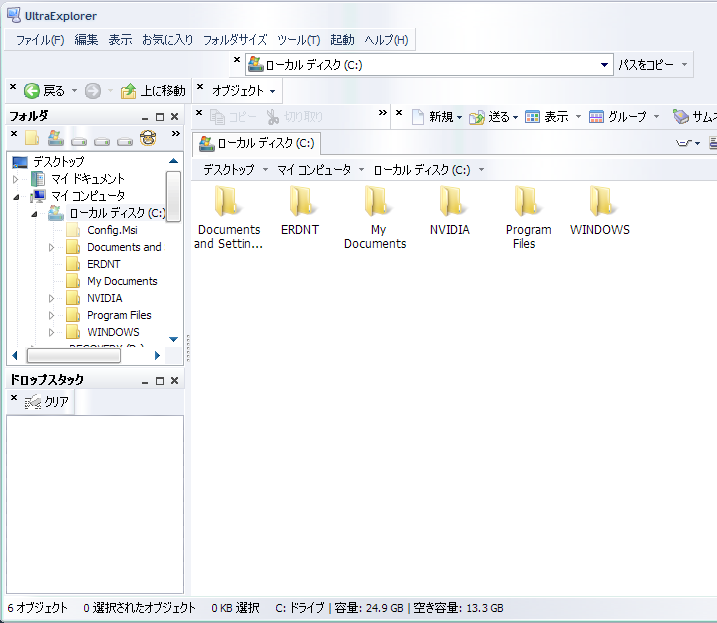Image resolution: width=717 pixels, height=623 pixels.
Task: Click the クリア icon in the ドロップスタック panel
Action: tap(32, 402)
